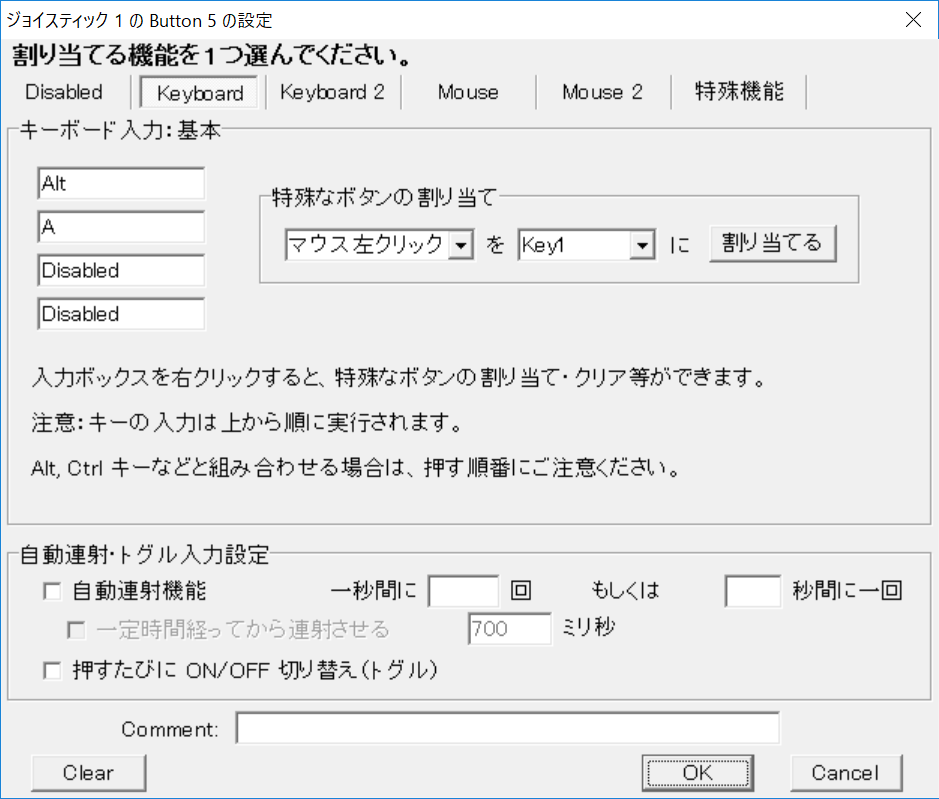Open the 特殊機能 tab
Screen dimensions: 939x799
(739, 92)
